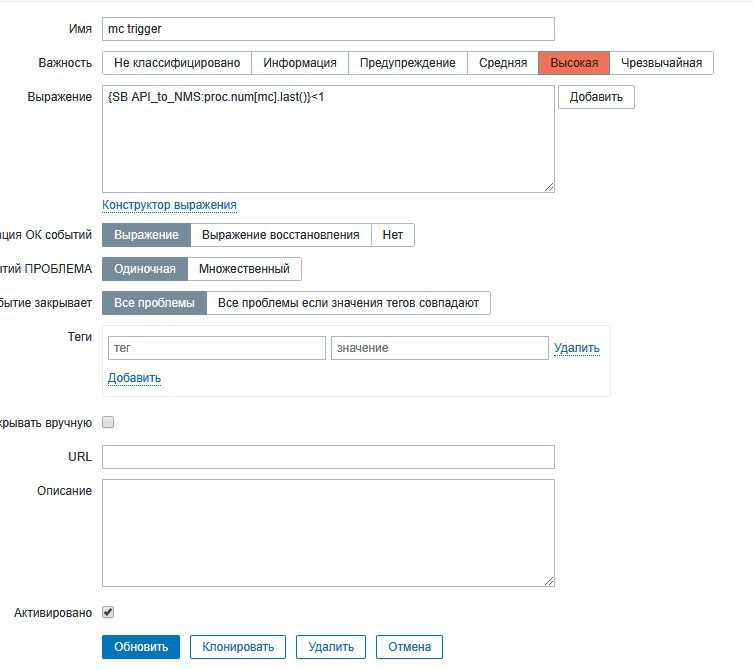Select Выражение восстановления for OK events
This screenshot has height=669, width=753.
[280, 235]
